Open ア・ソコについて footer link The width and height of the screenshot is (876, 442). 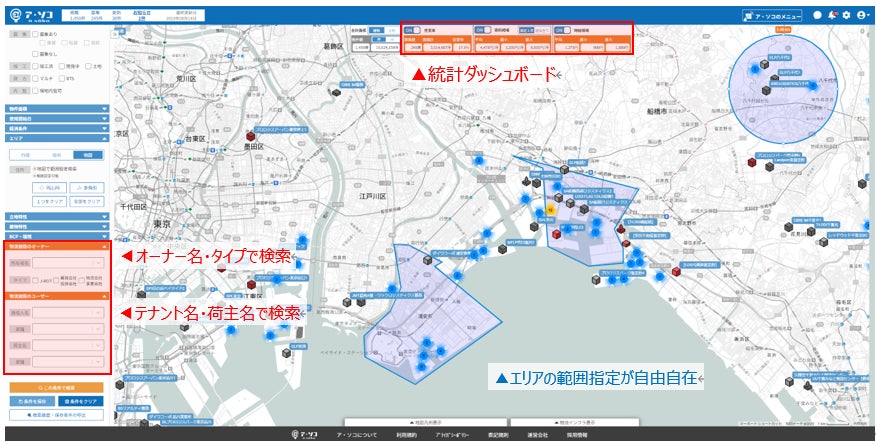356,435
